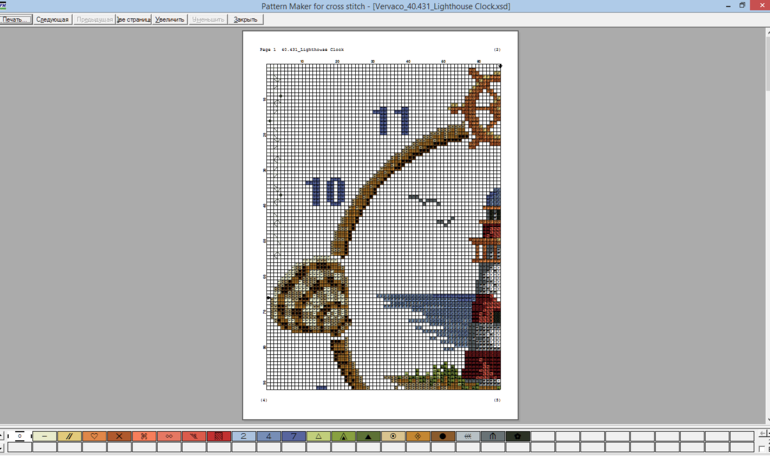Choose the dark blue swatch labeled 7
This screenshot has width=770, height=456.
pyautogui.click(x=294, y=437)
